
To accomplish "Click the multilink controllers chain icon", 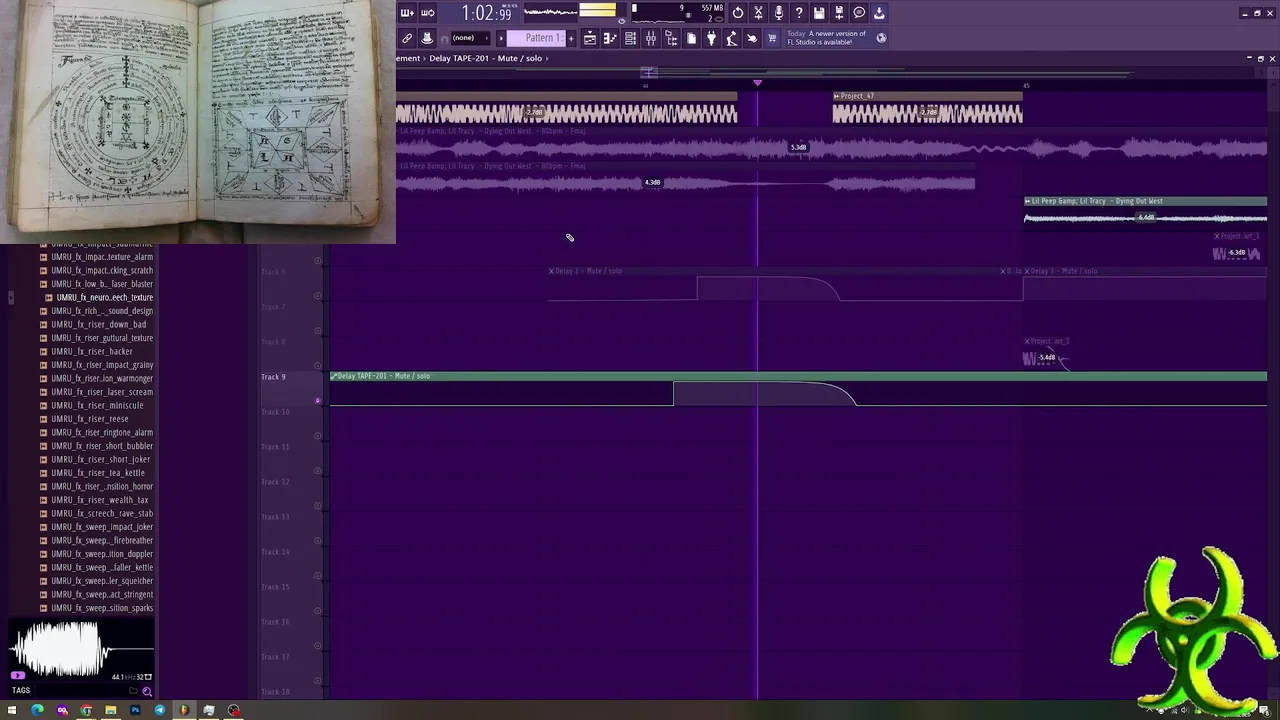I will 407,38.
